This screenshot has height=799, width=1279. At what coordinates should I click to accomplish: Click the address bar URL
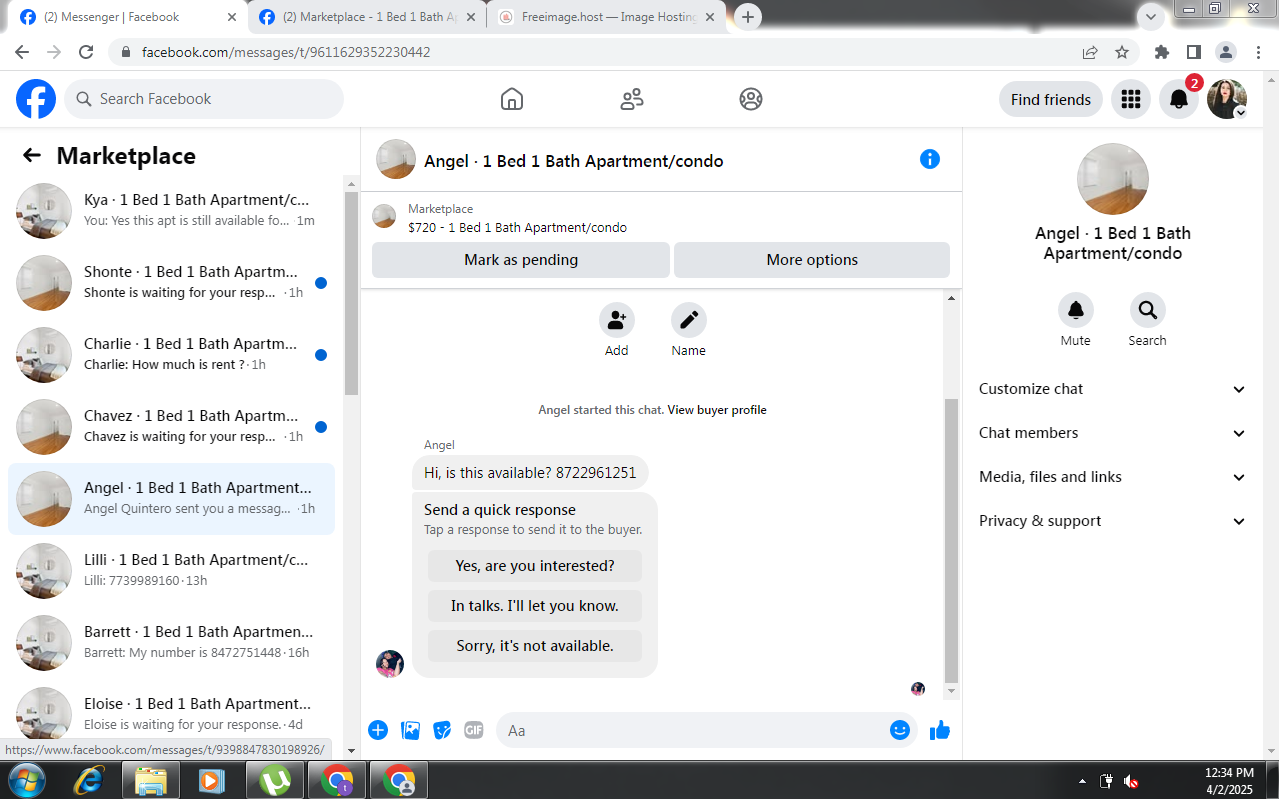click(286, 52)
